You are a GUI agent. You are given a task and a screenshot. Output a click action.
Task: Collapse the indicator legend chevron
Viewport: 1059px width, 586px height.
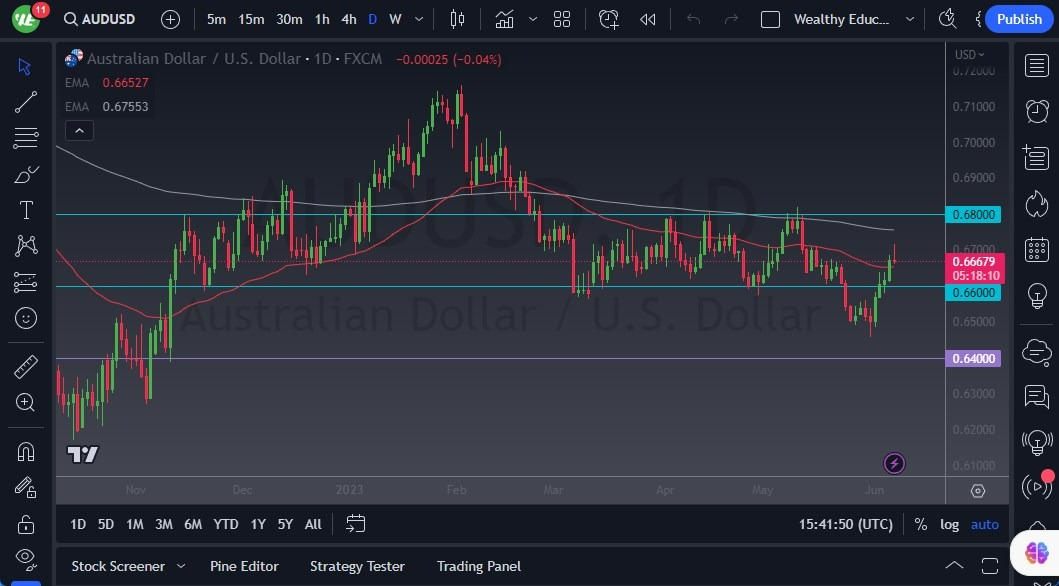click(78, 130)
